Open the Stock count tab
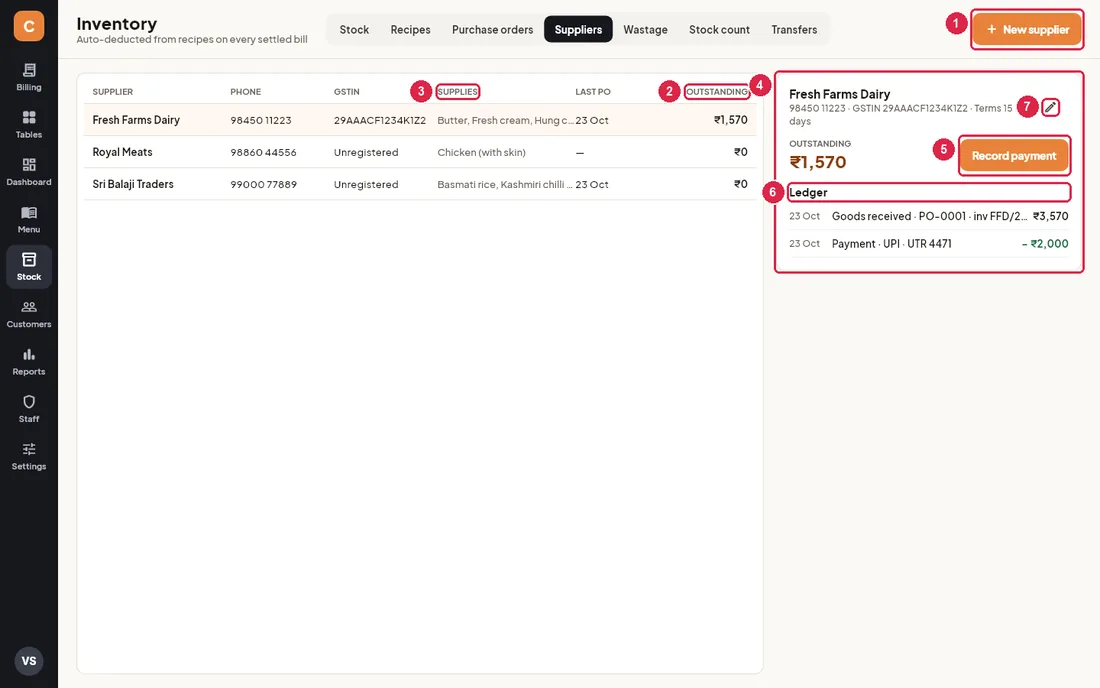 pos(719,29)
